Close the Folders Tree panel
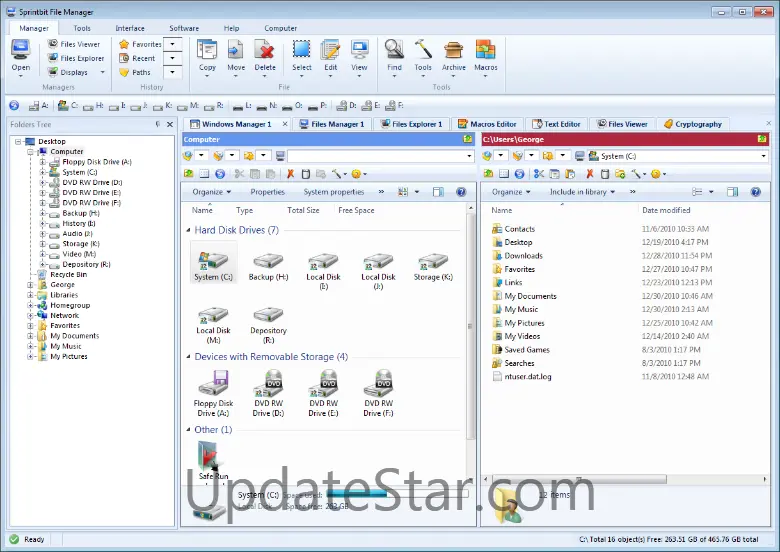Viewport: 780px width, 552px height. click(x=170, y=124)
